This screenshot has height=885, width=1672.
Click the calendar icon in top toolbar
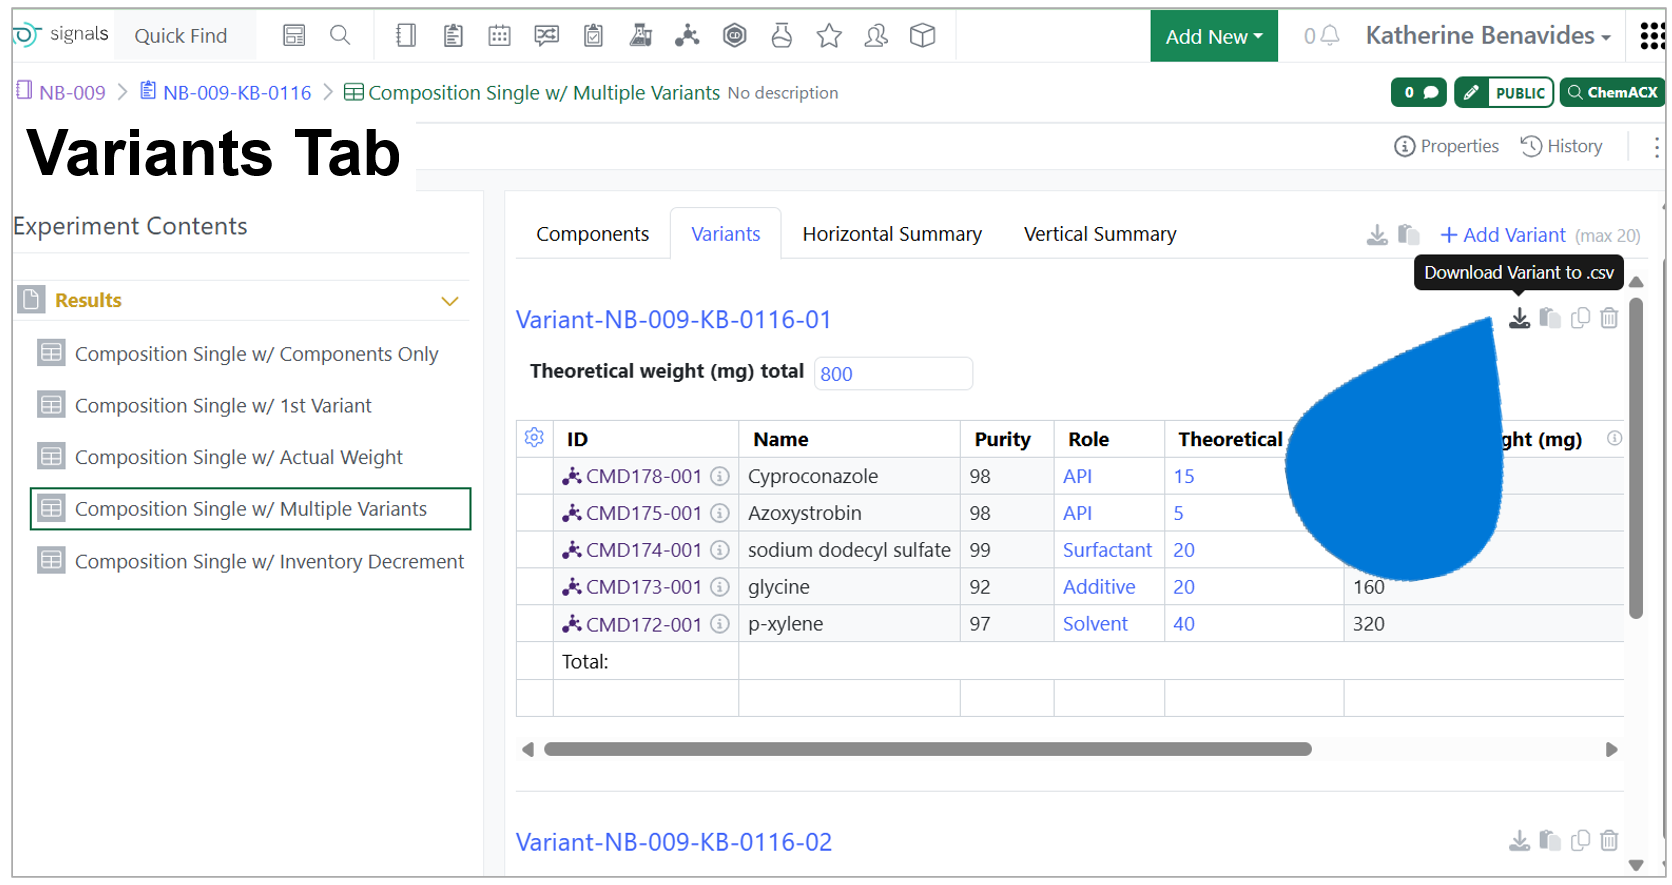pos(499,36)
